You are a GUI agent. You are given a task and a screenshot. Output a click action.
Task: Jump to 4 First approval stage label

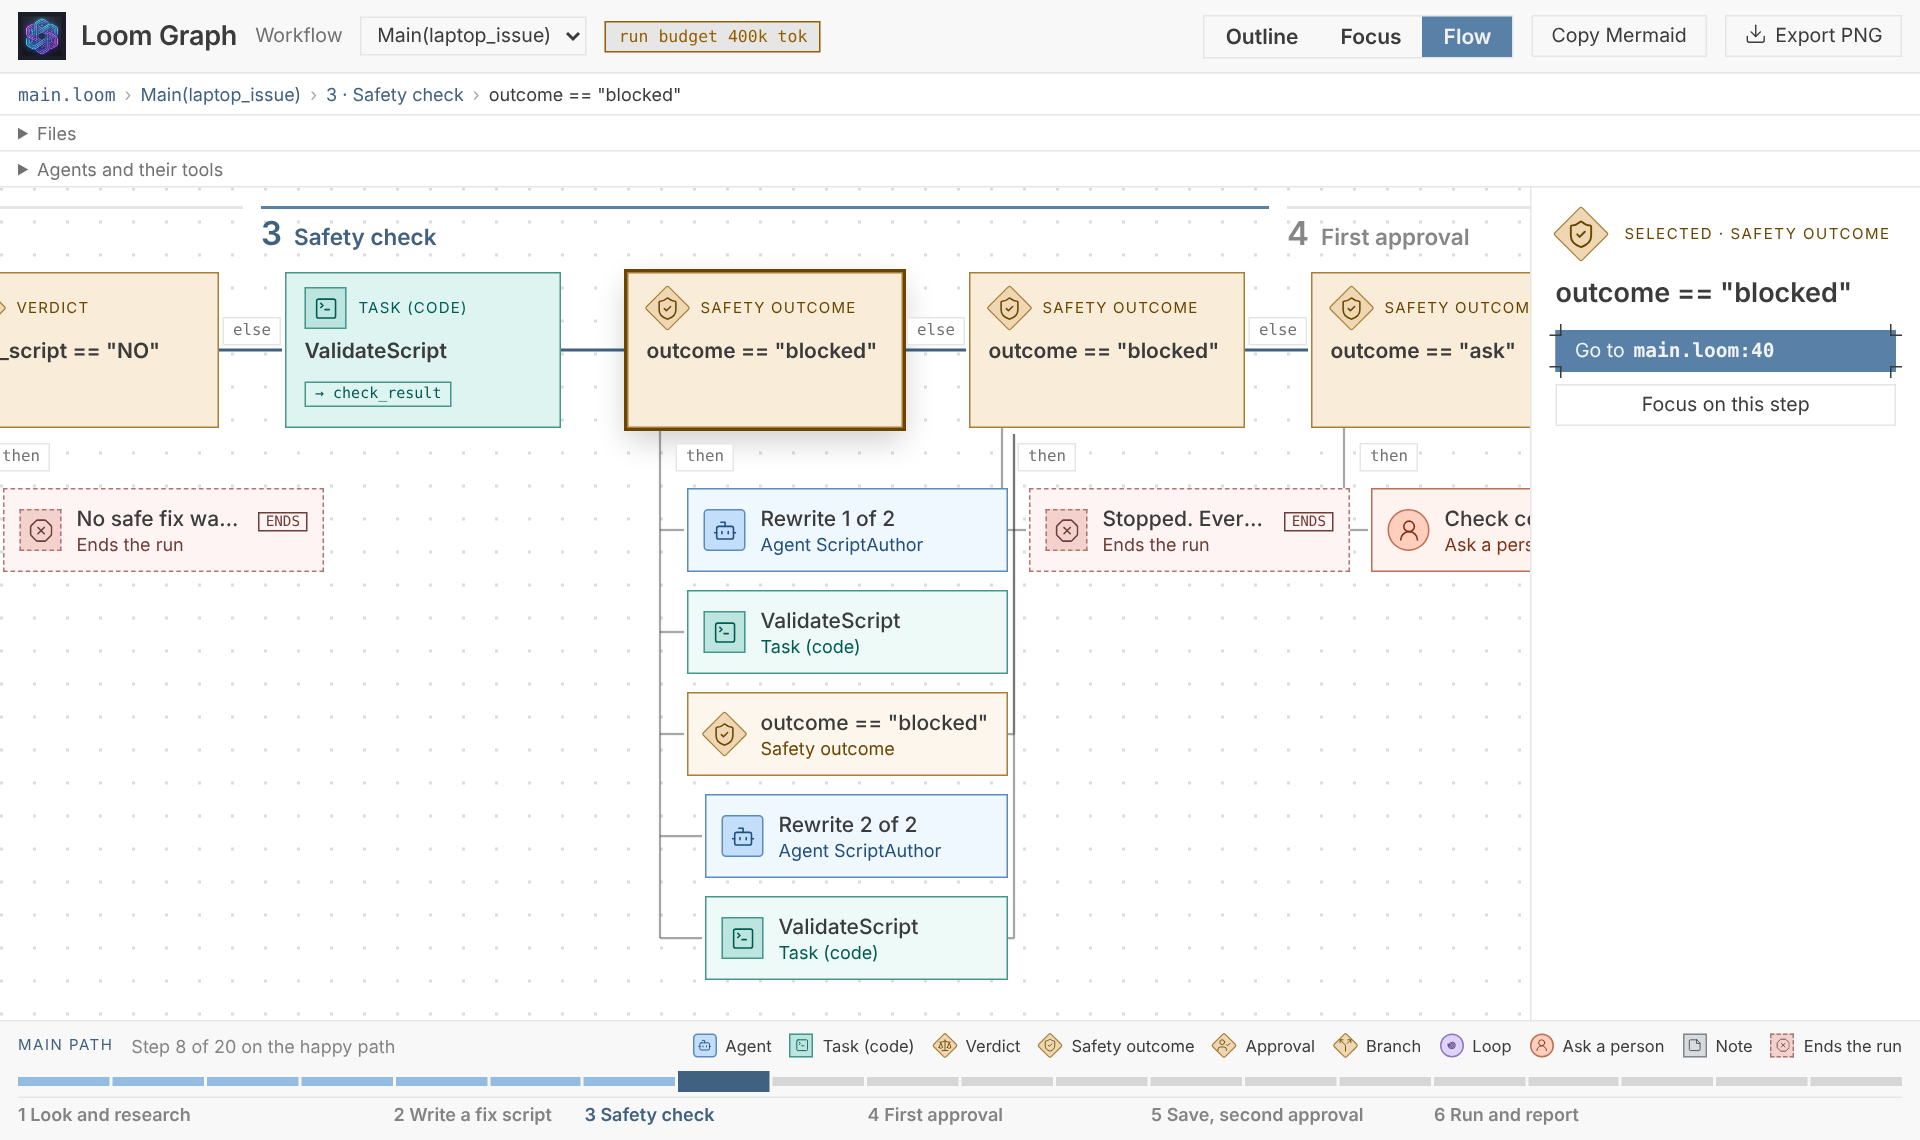(x=935, y=1115)
